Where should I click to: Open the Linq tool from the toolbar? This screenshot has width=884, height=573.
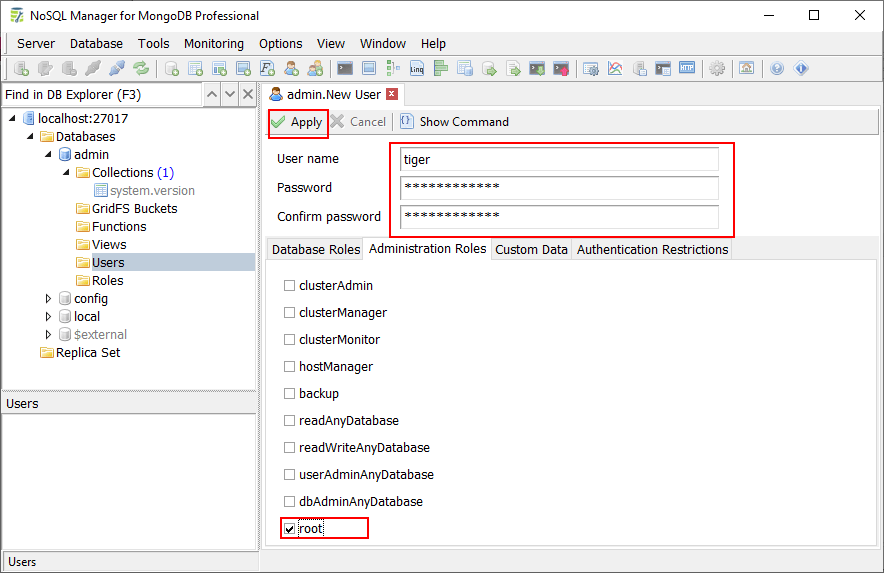pos(416,69)
